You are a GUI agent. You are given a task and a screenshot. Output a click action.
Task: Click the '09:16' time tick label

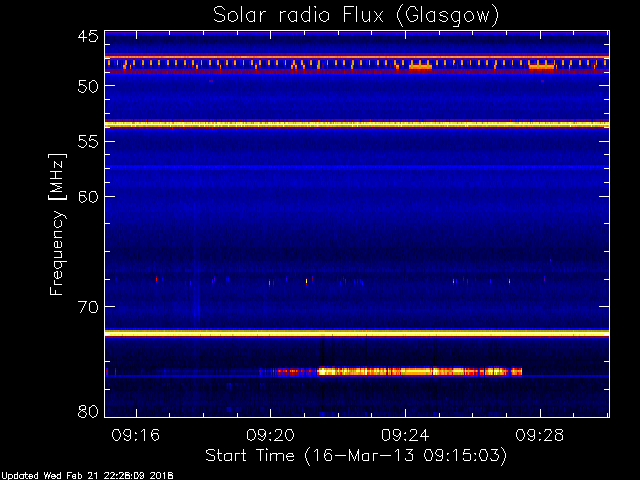point(136,435)
